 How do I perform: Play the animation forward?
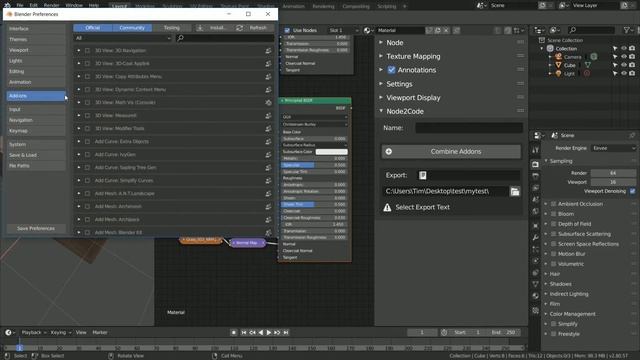pos(269,333)
